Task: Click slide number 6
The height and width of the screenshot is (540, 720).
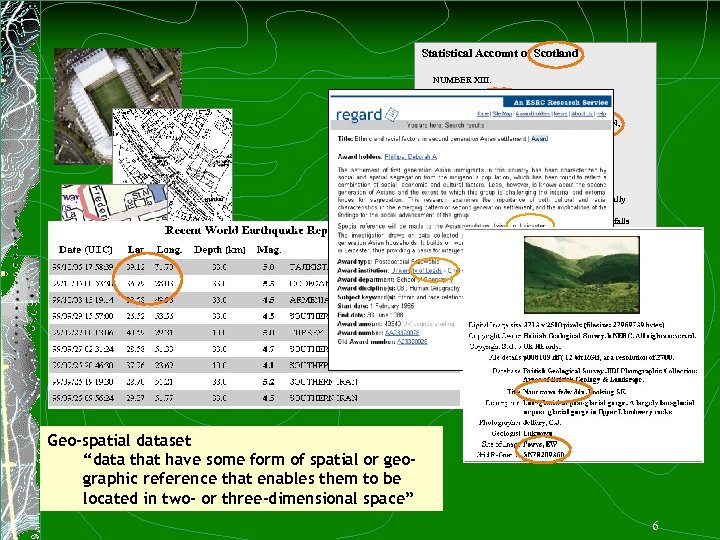Action: (x=655, y=526)
